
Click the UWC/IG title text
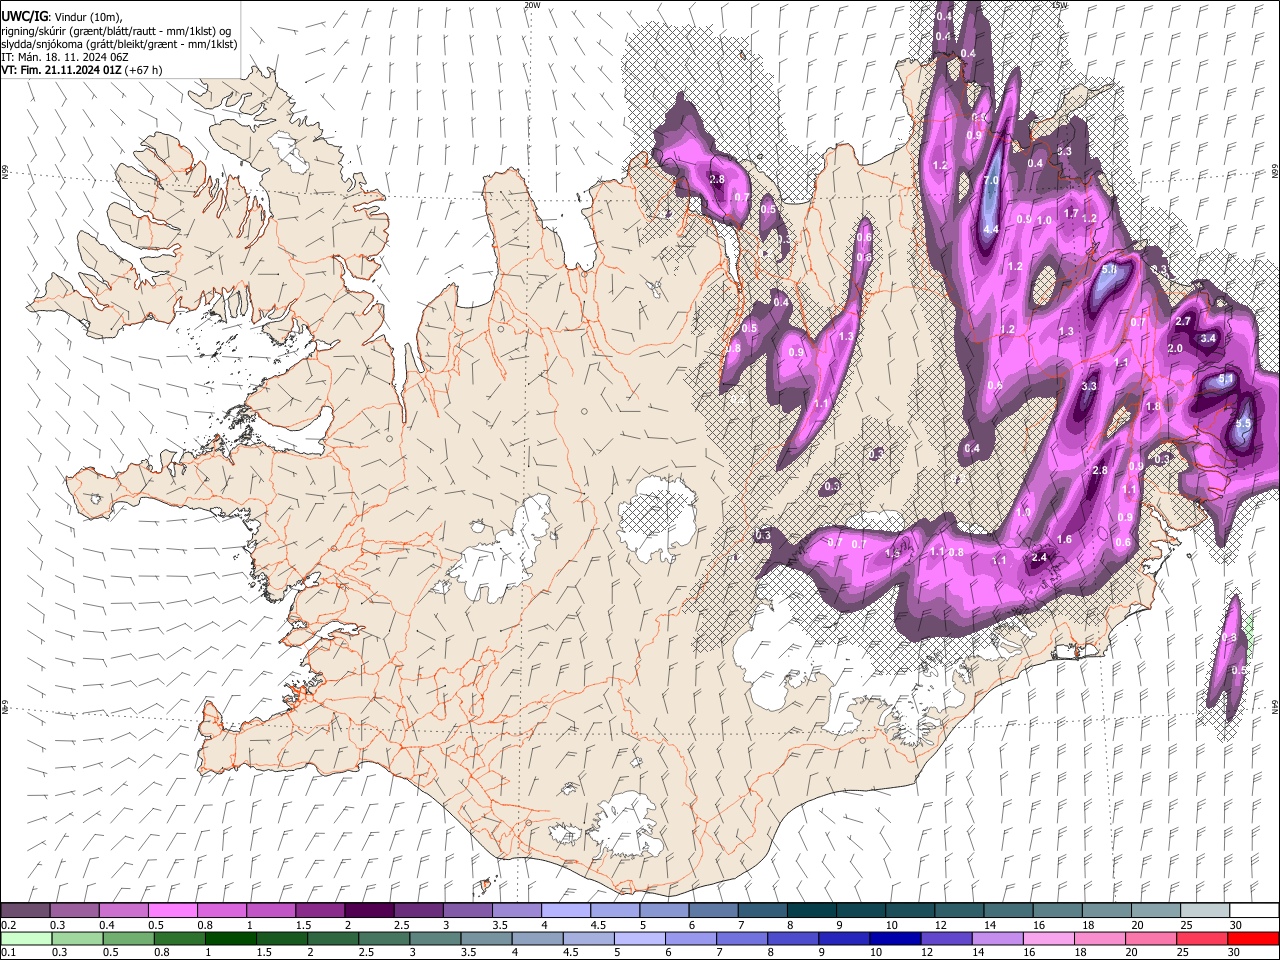pyautogui.click(x=23, y=15)
